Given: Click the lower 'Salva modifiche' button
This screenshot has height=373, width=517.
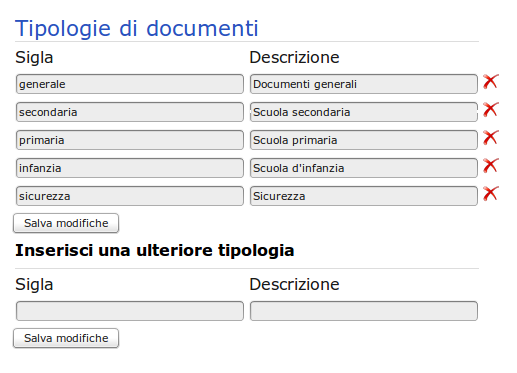Looking at the screenshot, I should pos(66,338).
